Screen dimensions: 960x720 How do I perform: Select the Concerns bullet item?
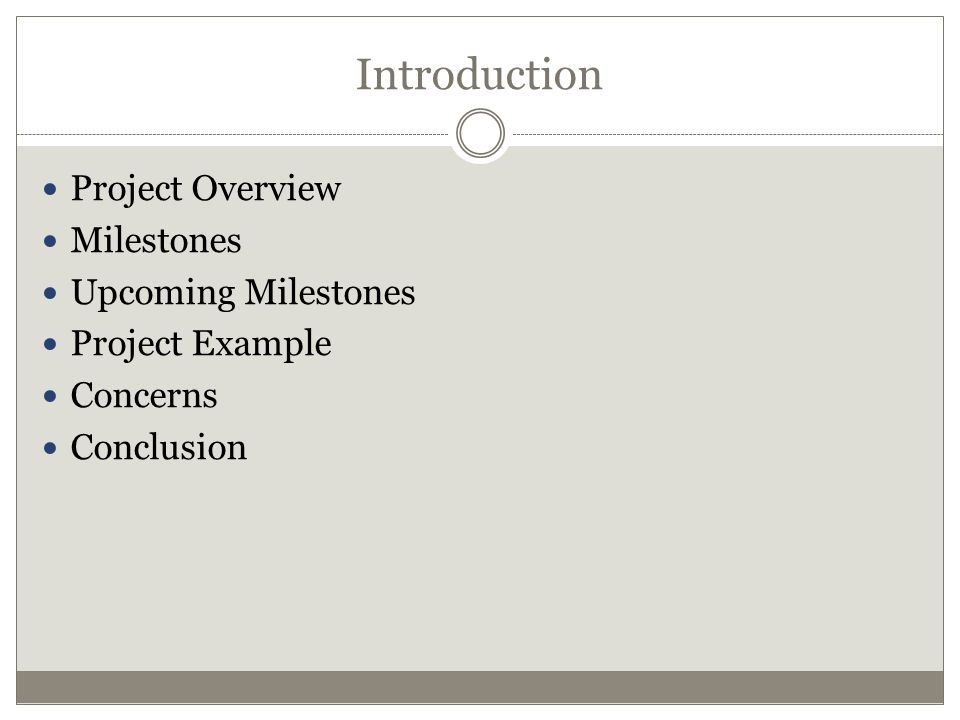coord(144,396)
